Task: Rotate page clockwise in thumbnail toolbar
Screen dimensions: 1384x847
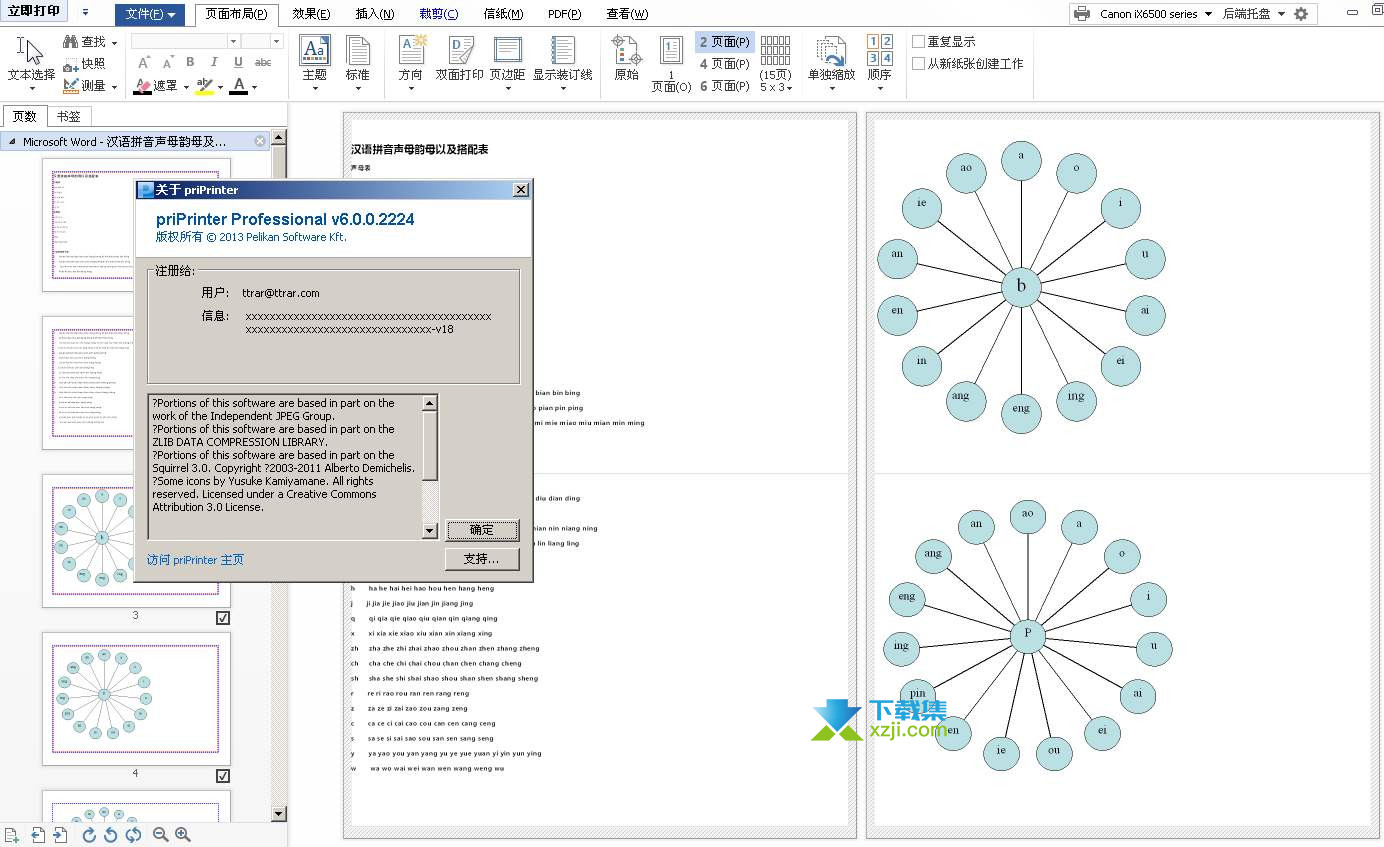Action: 89,835
